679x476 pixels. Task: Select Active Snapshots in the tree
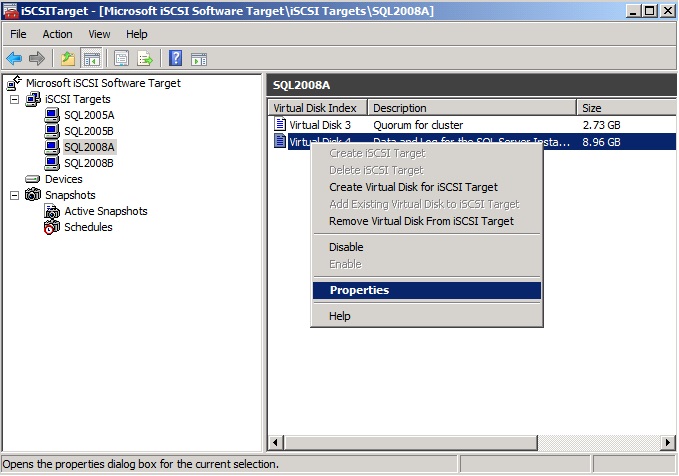click(x=106, y=211)
